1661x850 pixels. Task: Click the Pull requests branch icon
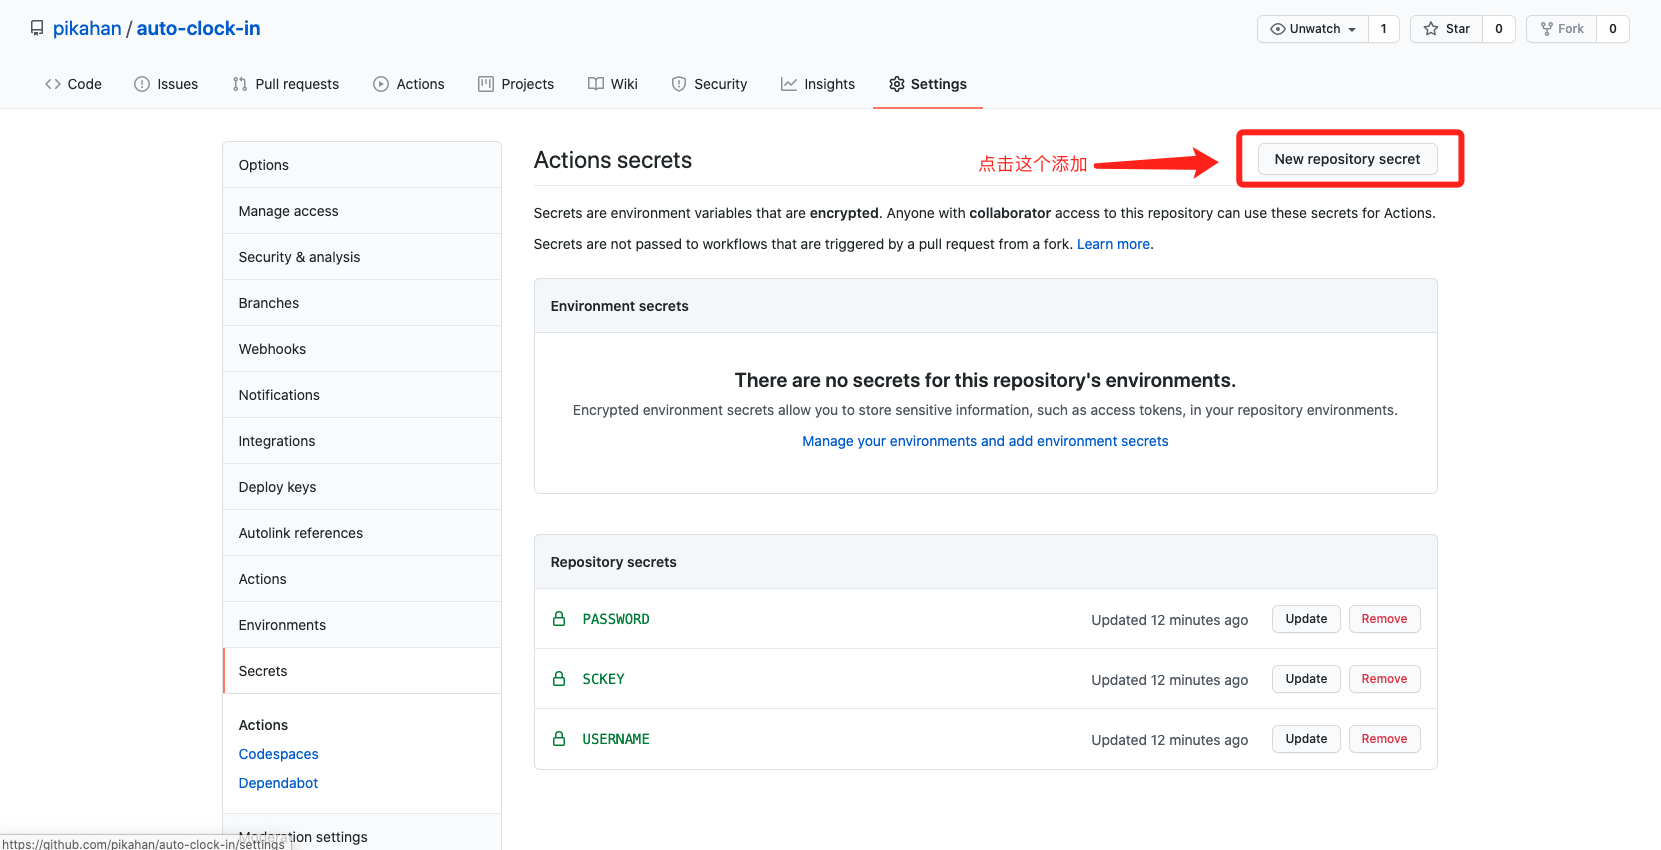[x=240, y=84]
